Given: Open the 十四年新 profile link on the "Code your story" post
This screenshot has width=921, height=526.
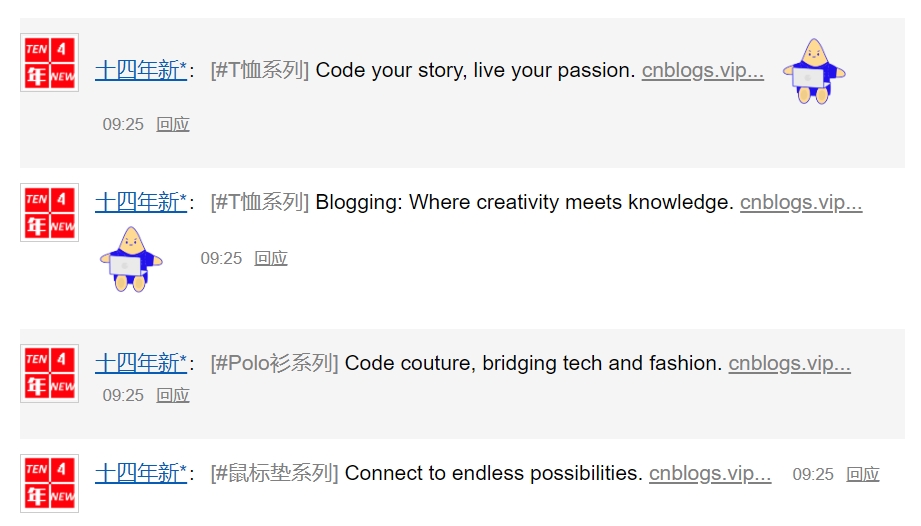Looking at the screenshot, I should point(141,70).
